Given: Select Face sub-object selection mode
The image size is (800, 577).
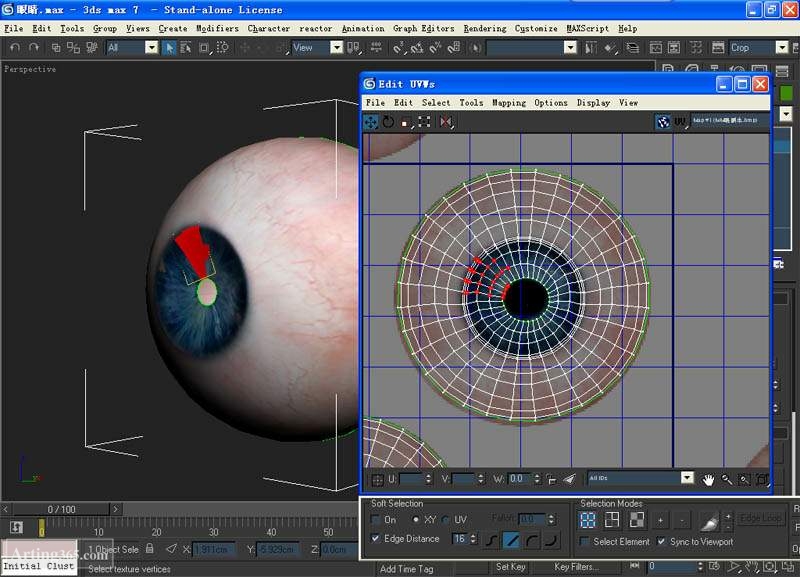Looking at the screenshot, I should click(x=636, y=520).
